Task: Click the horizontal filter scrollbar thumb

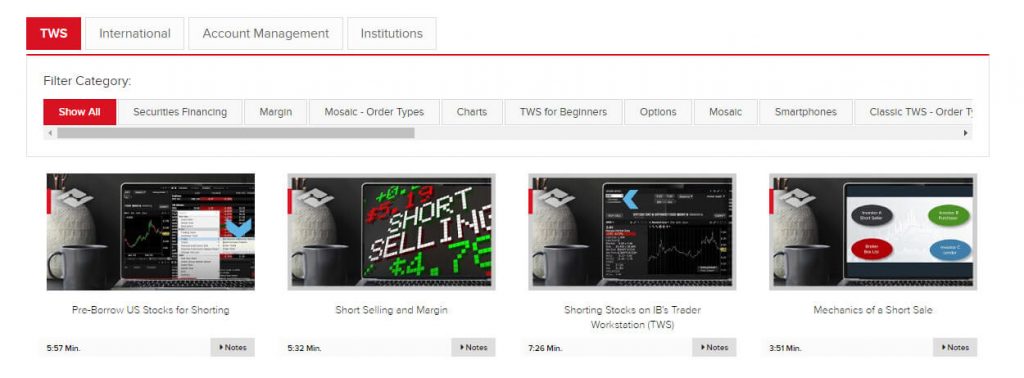Action: [x=236, y=133]
